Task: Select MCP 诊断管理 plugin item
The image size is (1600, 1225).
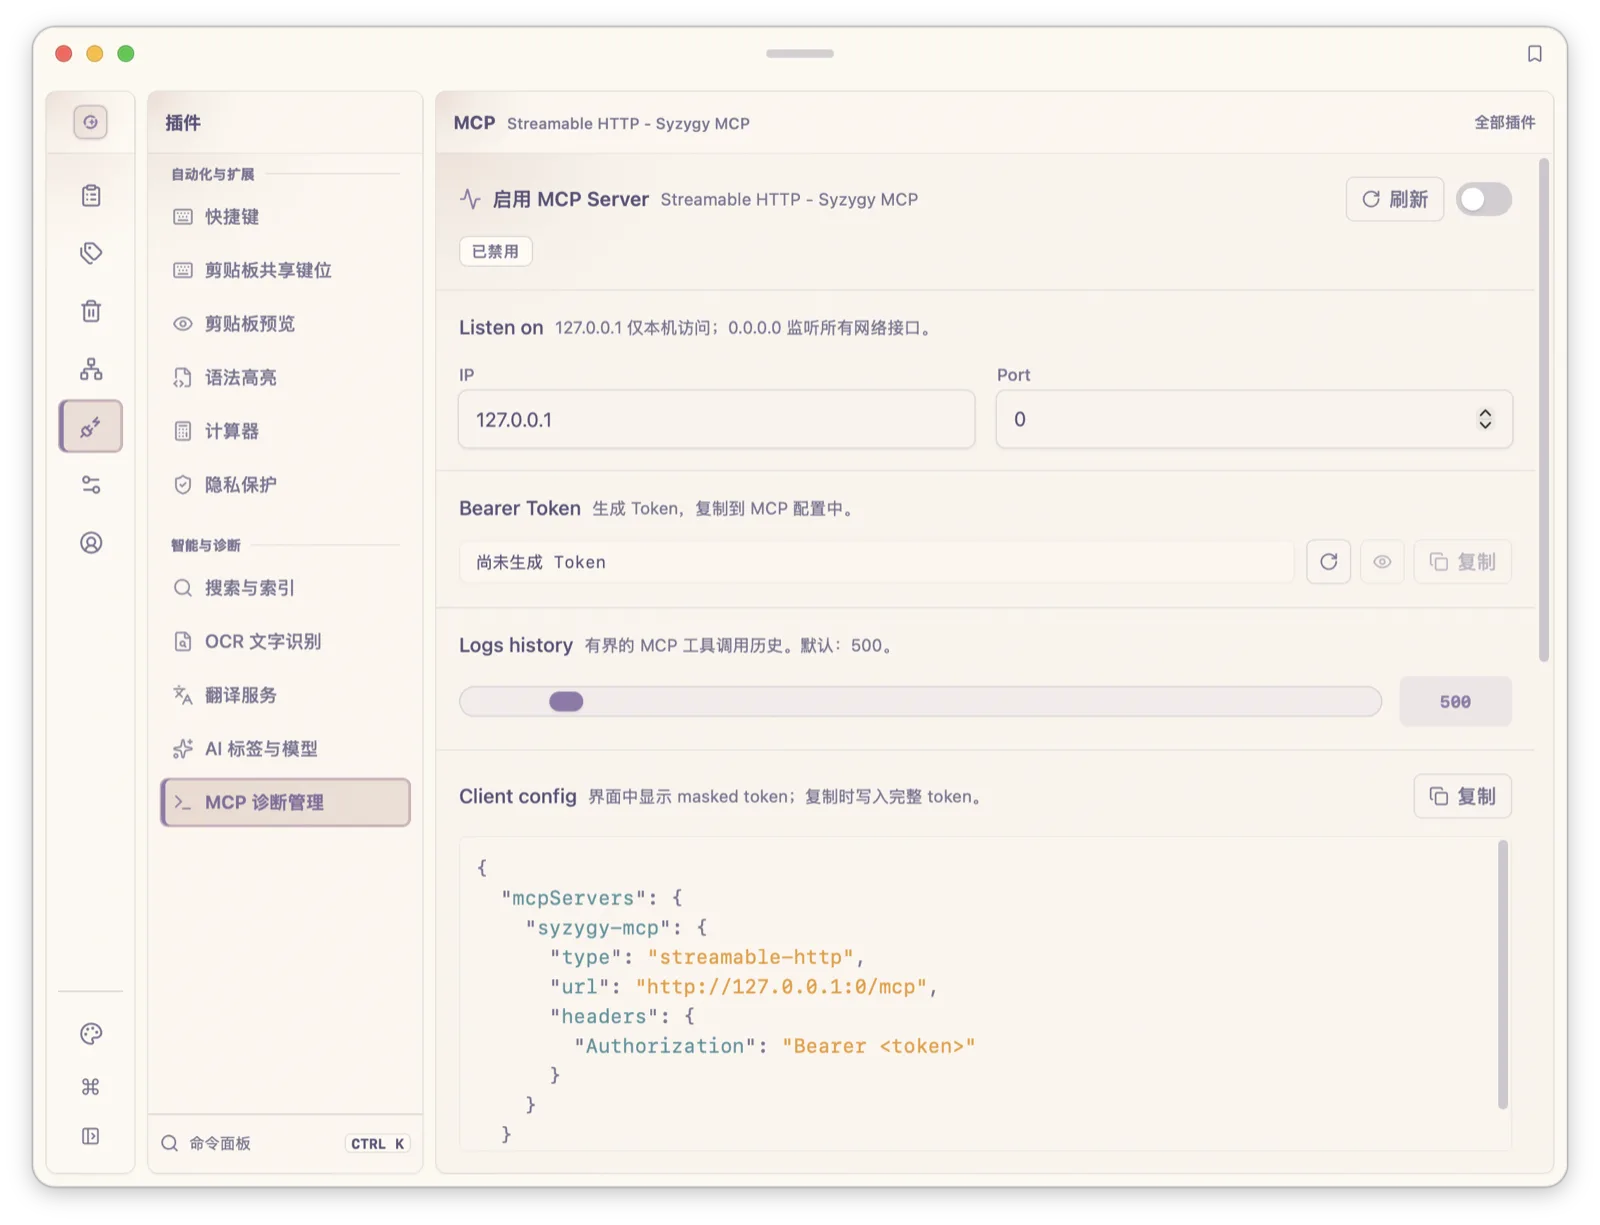Action: 285,802
